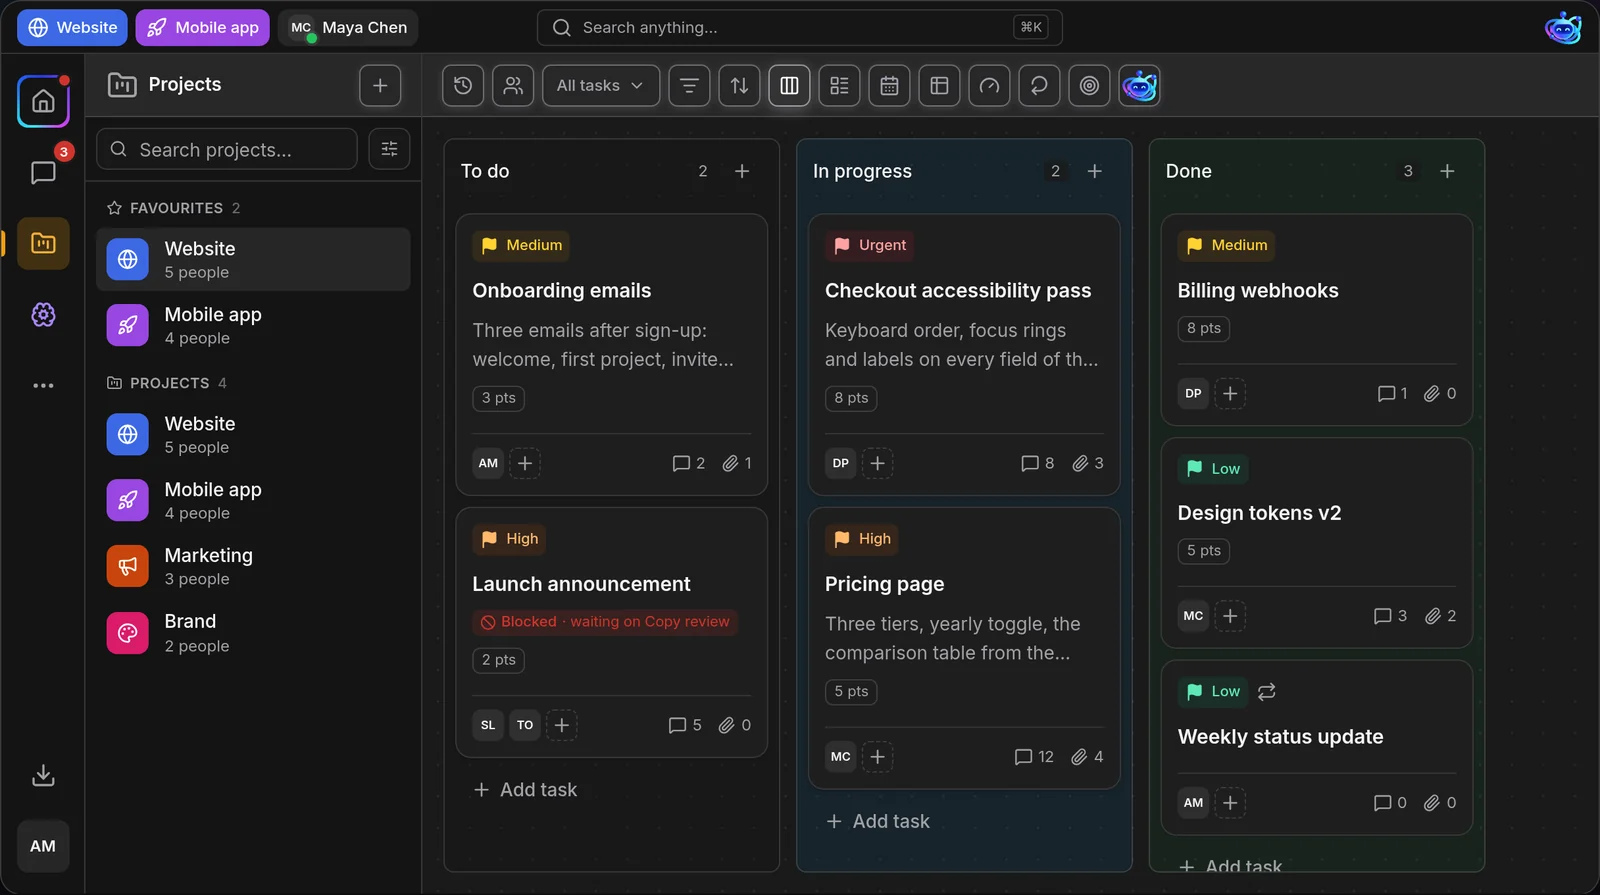This screenshot has height=895, width=1600.
Task: Click Add task under To do column
Action: 525,790
